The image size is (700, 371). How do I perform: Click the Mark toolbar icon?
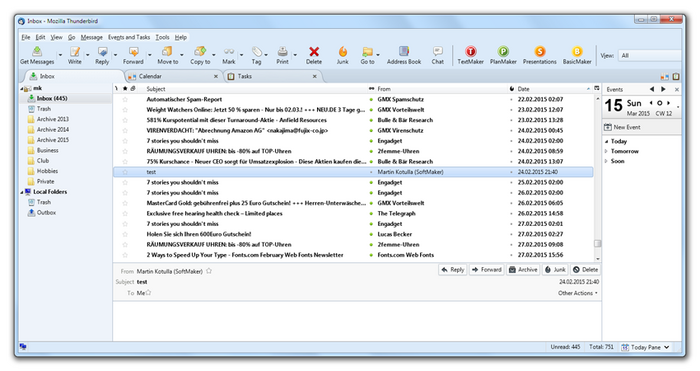tap(229, 51)
